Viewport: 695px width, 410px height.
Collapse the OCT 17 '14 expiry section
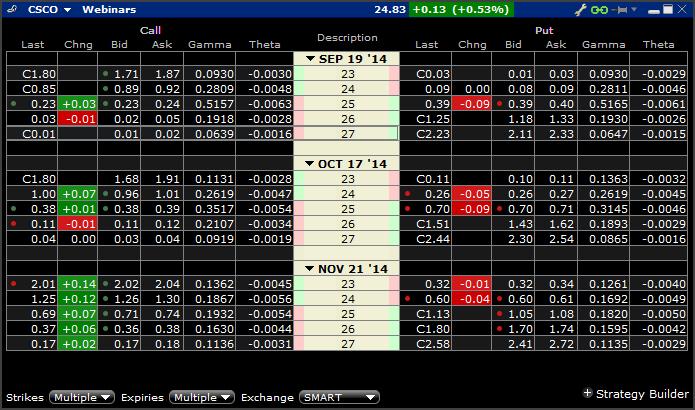tap(312, 165)
